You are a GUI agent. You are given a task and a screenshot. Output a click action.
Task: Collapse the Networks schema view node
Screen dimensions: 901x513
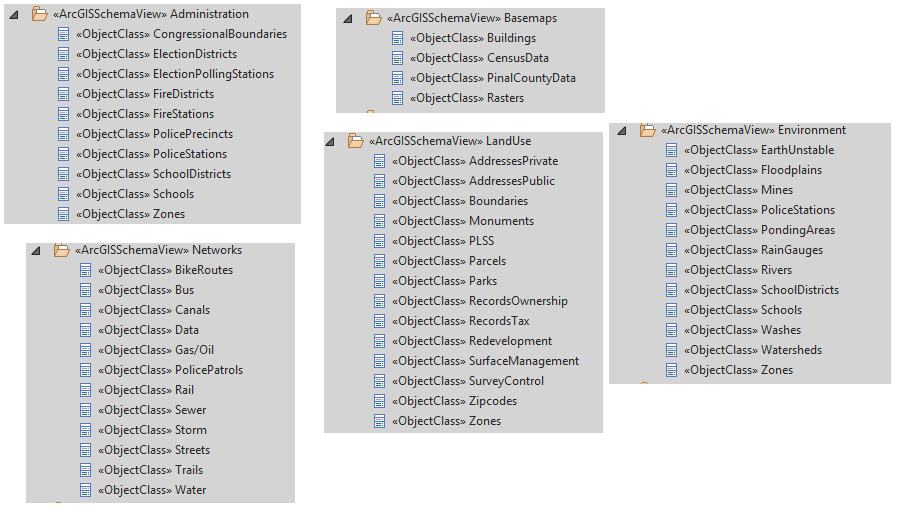pos(36,251)
